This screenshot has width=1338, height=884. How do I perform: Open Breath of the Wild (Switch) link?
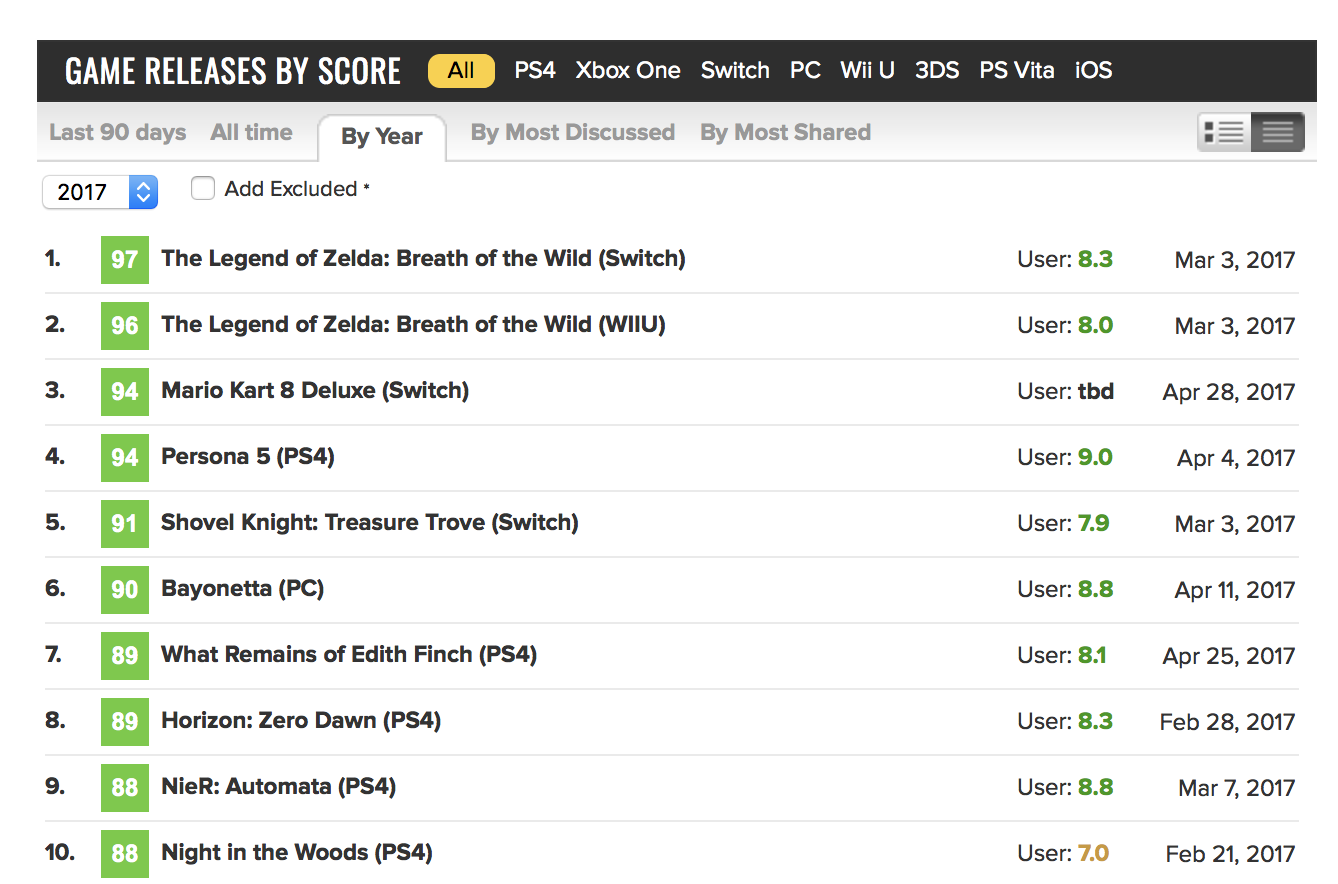coord(423,258)
